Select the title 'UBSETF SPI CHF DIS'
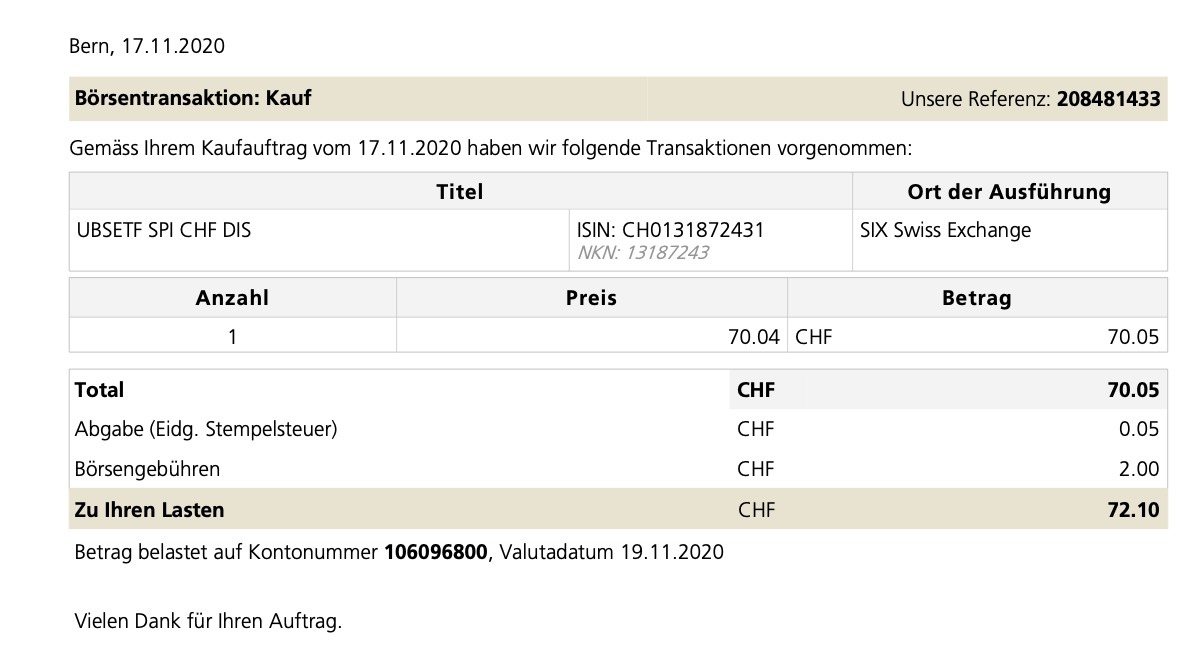The height and width of the screenshot is (653, 1196). pos(164,230)
